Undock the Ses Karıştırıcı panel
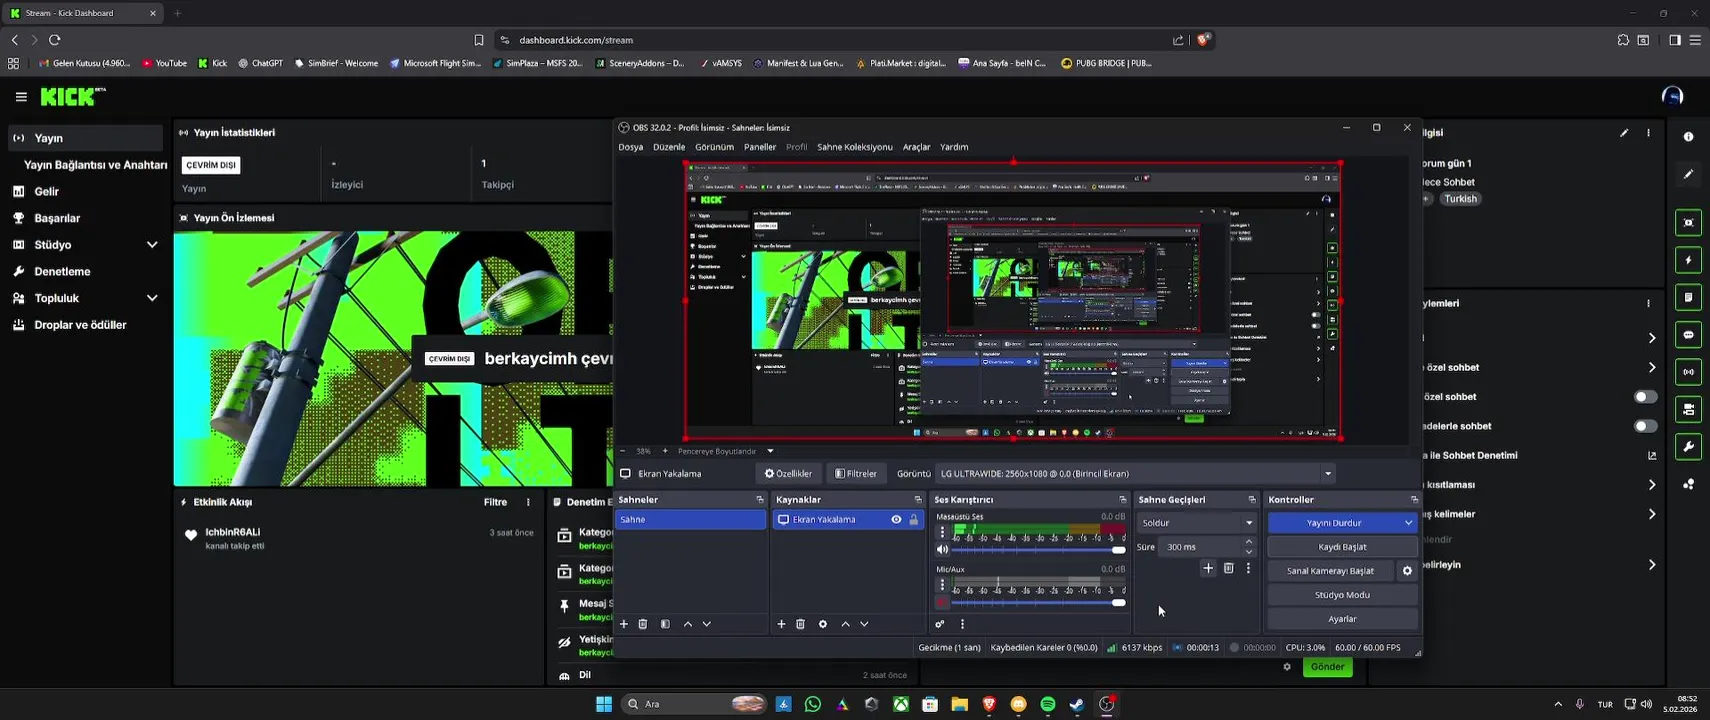 coord(1122,499)
